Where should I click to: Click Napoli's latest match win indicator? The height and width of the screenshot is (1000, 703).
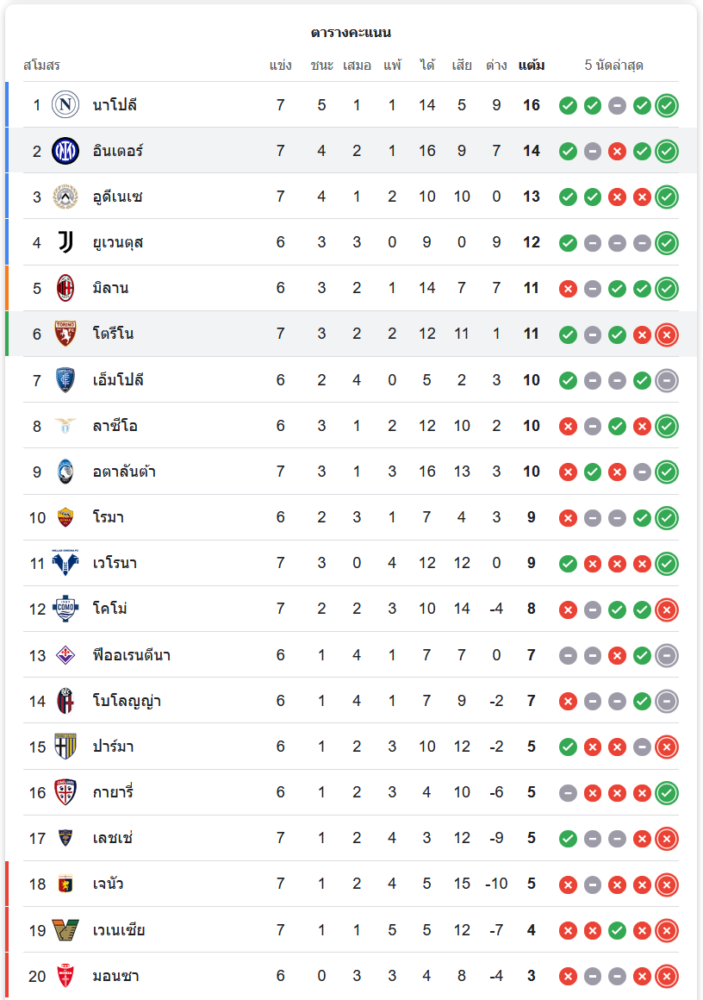click(x=667, y=105)
